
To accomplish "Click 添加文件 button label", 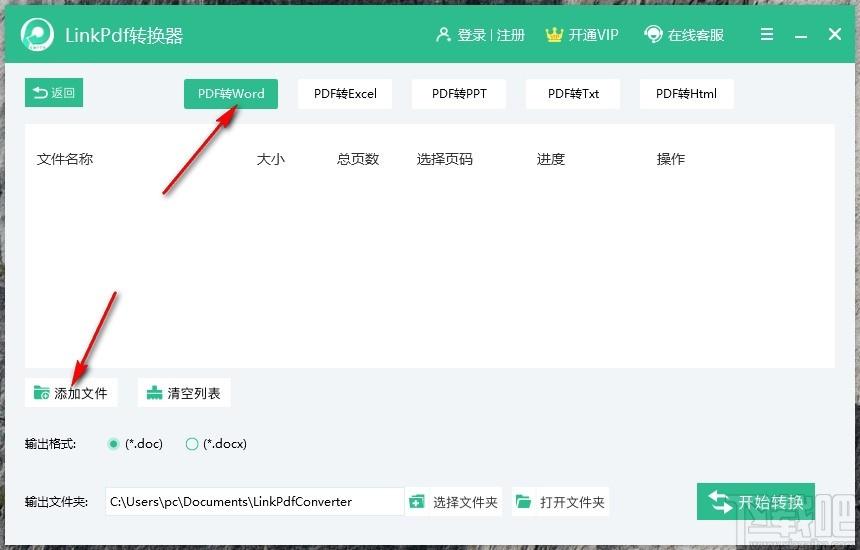I will 81,393.
